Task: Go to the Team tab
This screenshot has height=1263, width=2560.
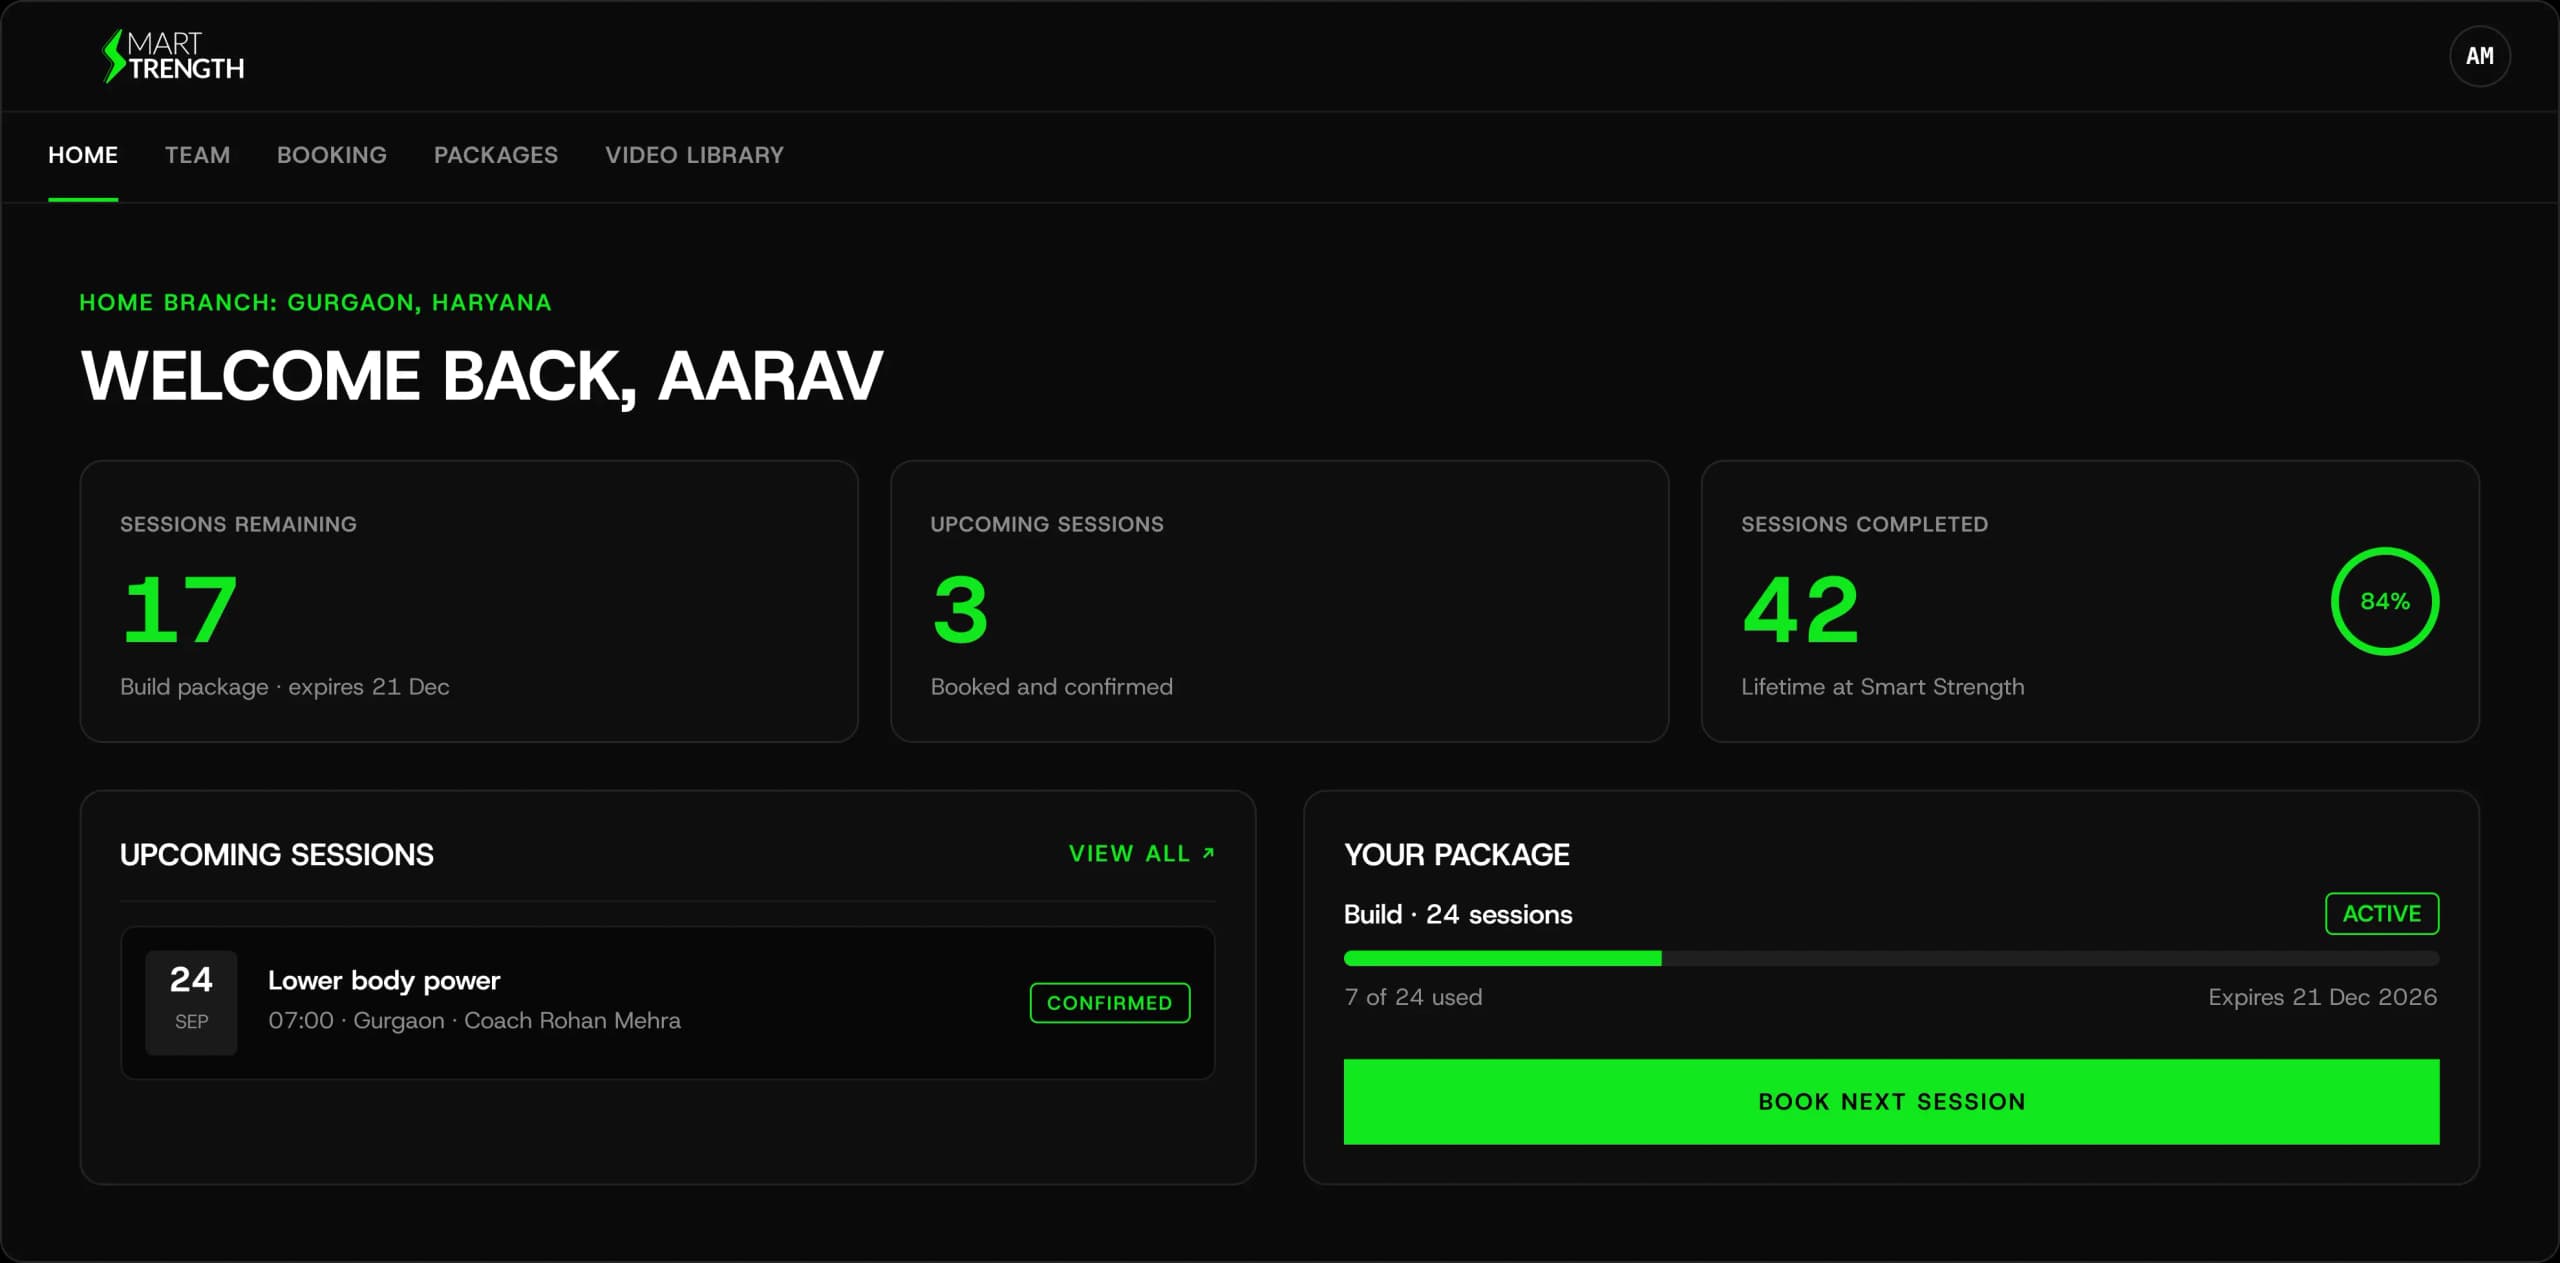Action: pos(197,155)
